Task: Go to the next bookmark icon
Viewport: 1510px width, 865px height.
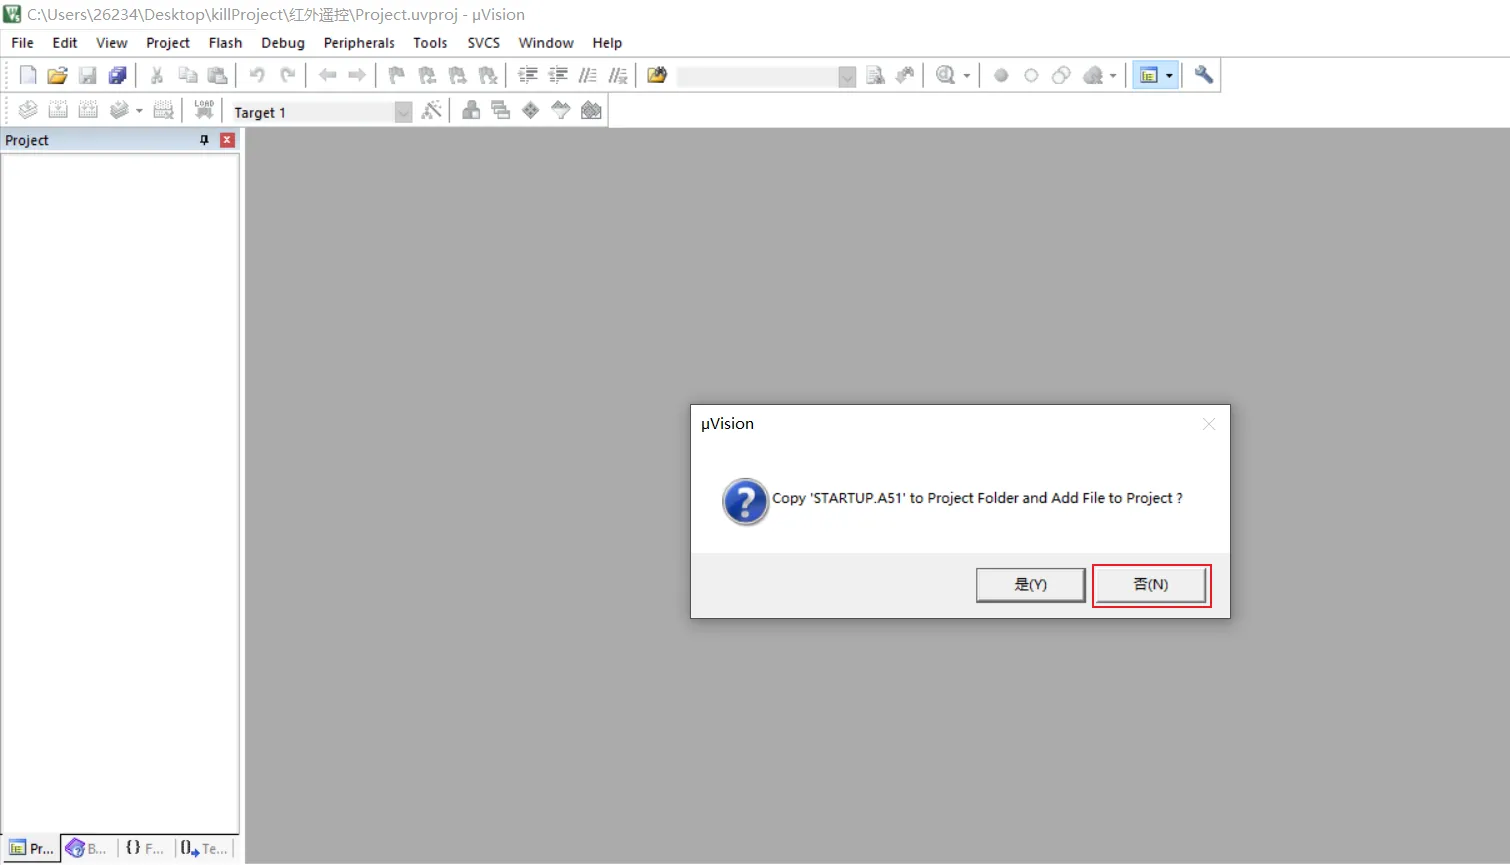Action: tap(458, 75)
